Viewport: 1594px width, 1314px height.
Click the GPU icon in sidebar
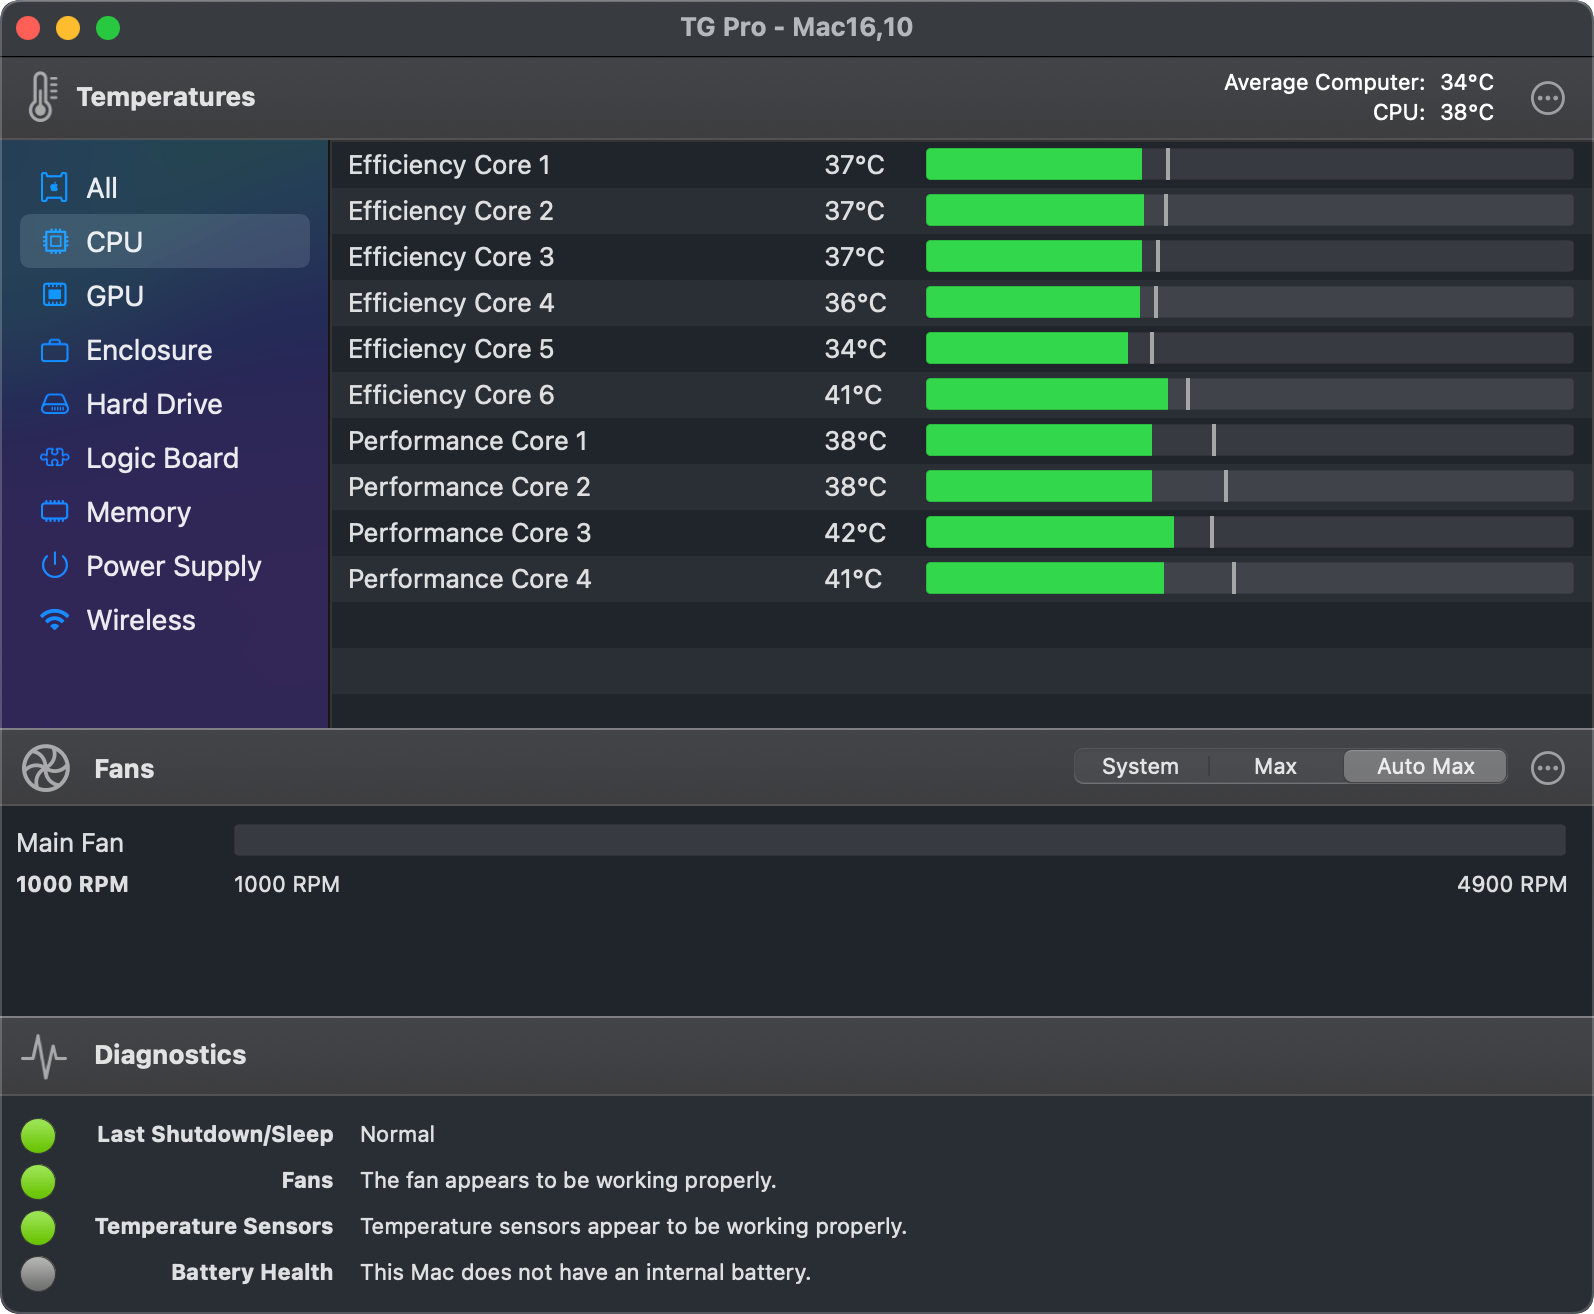55,295
